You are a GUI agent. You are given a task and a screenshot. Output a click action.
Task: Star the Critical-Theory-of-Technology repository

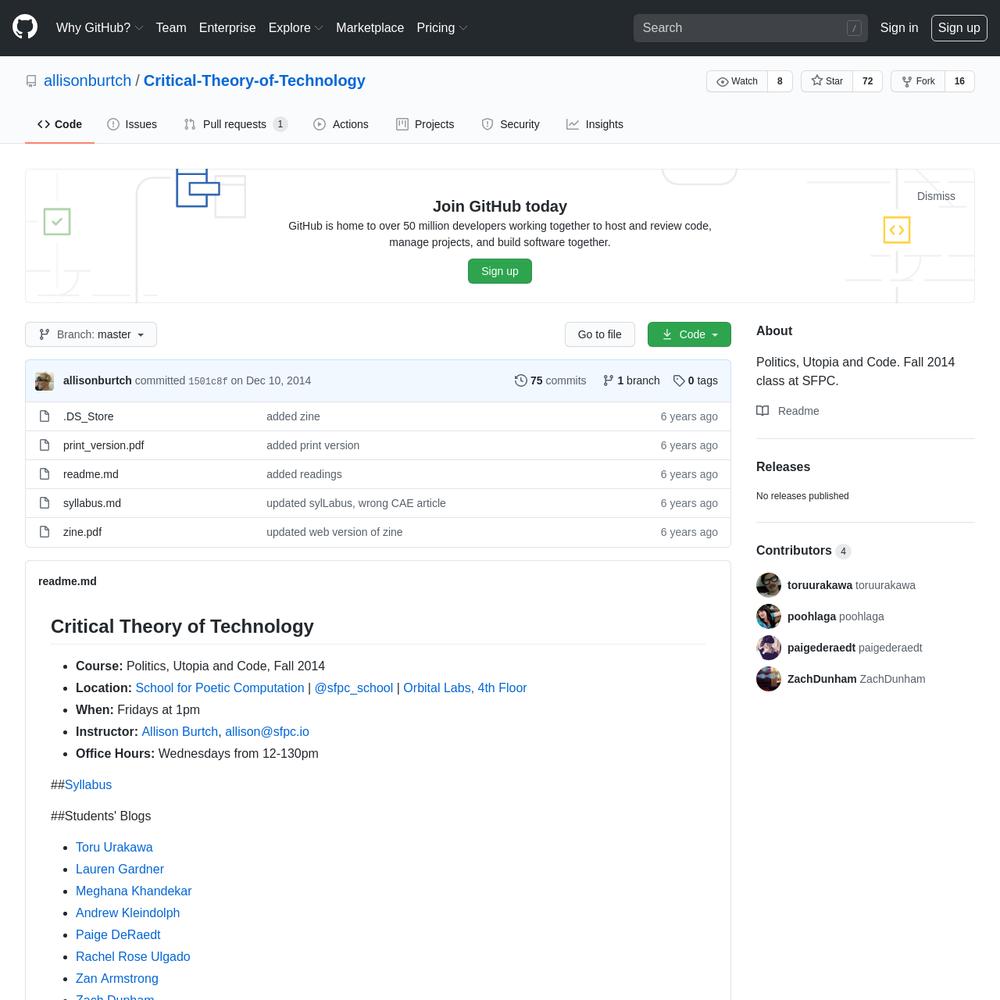pos(827,81)
